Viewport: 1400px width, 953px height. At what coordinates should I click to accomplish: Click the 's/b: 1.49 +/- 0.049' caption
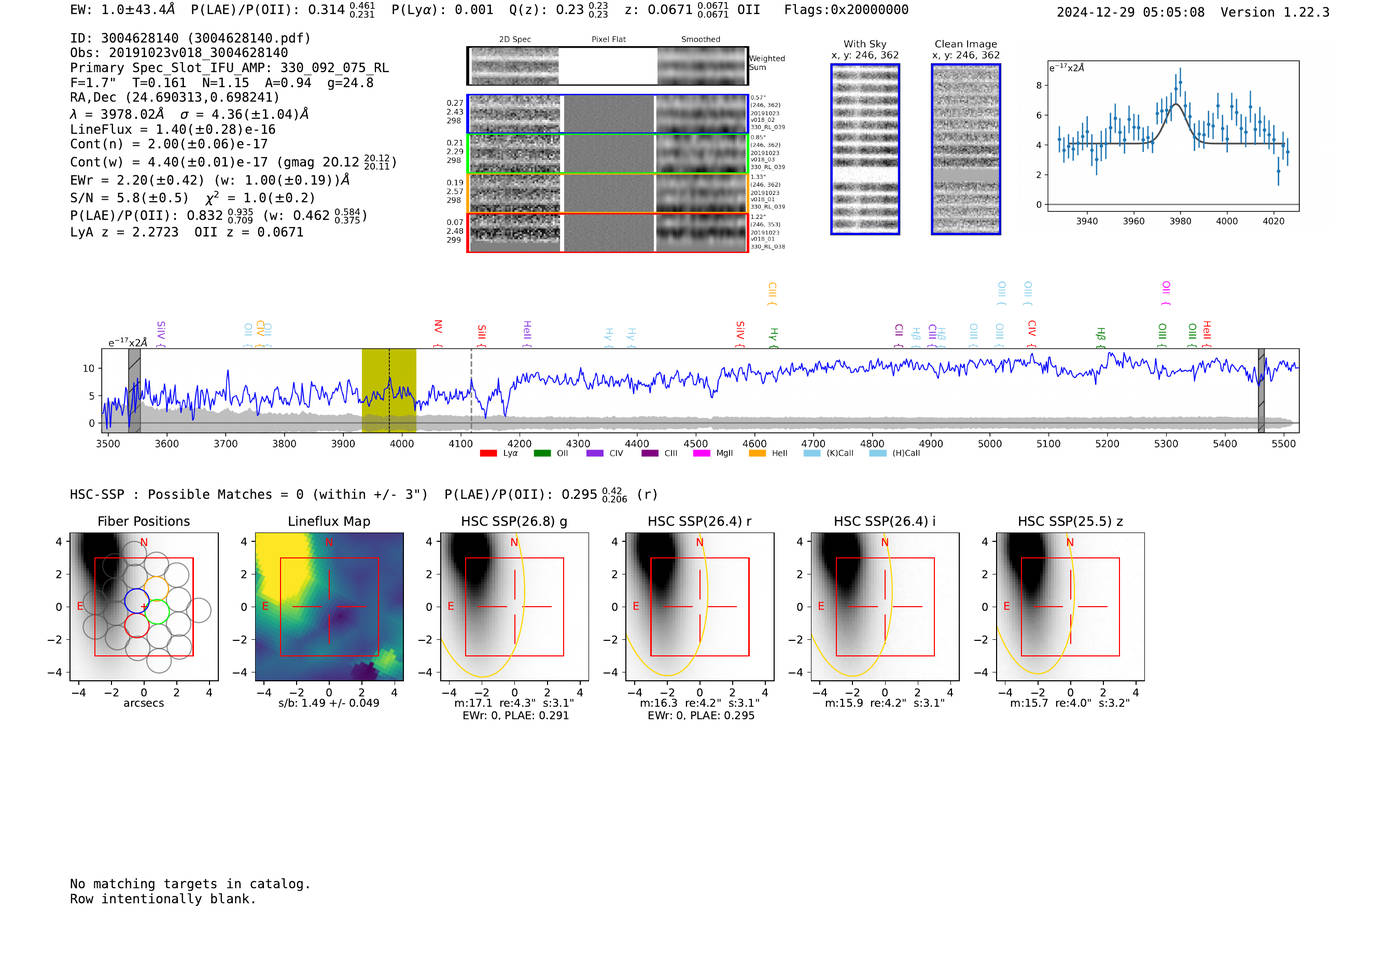coord(329,703)
